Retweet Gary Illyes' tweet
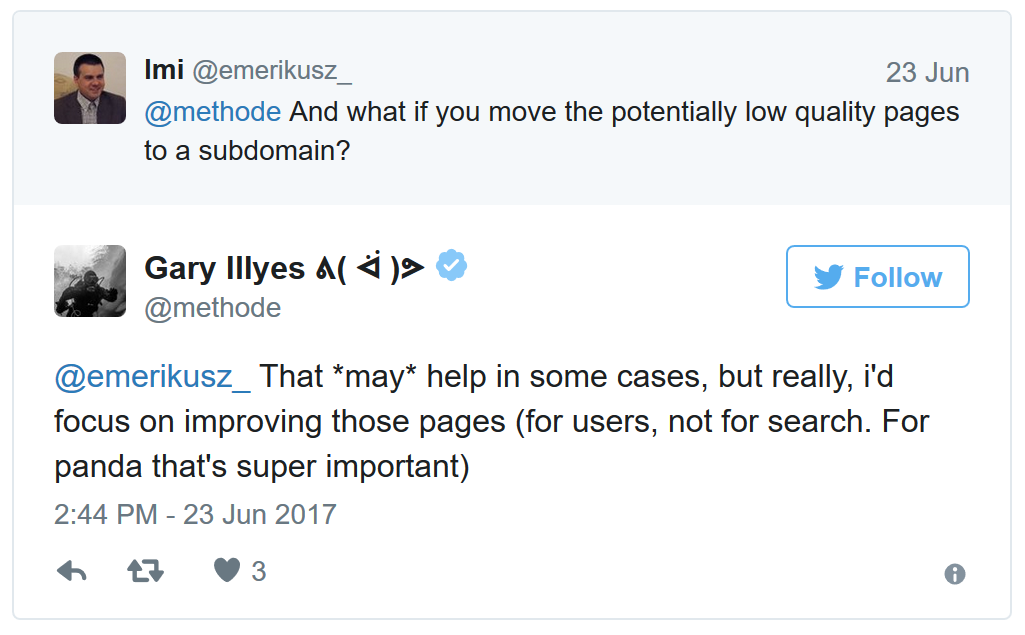 pos(145,571)
